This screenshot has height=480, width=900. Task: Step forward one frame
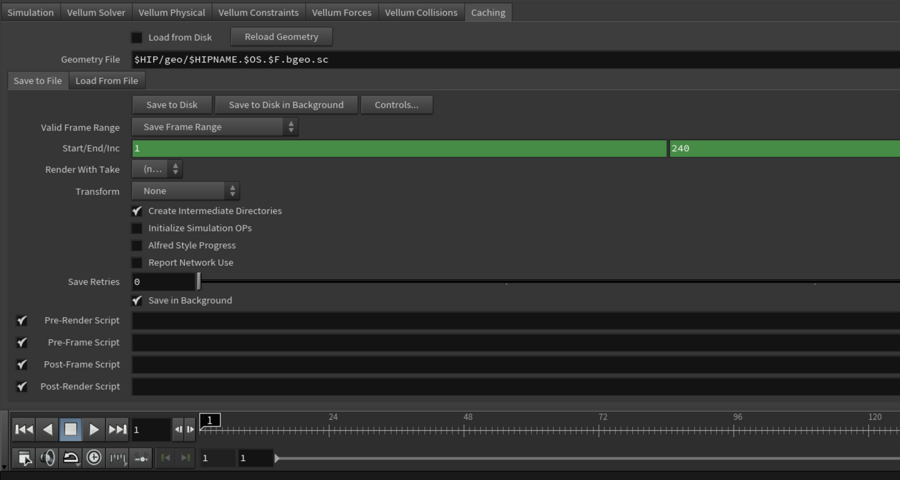click(190, 429)
